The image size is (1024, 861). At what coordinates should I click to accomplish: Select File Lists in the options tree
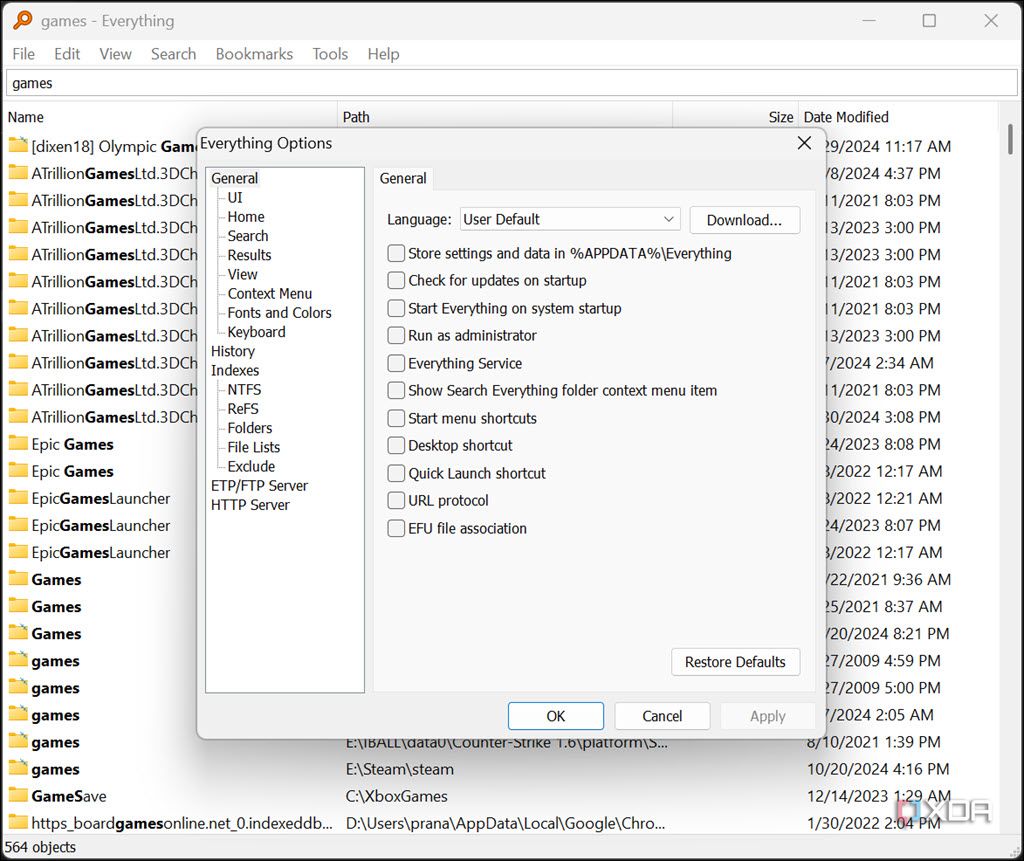(254, 447)
